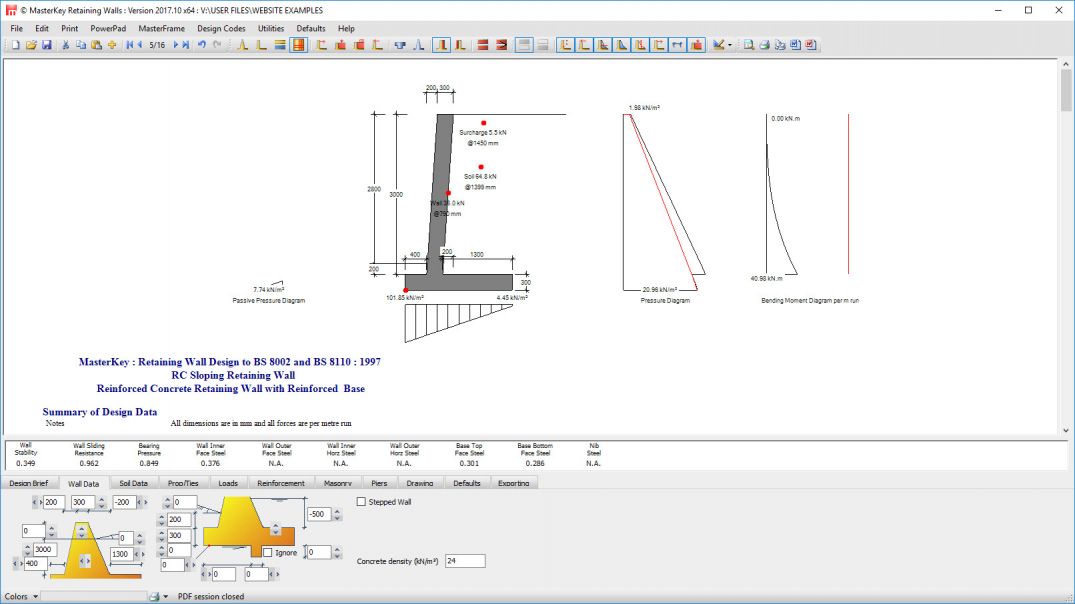The image size is (1075, 604).
Task: Go to the next wall record
Action: [176, 45]
